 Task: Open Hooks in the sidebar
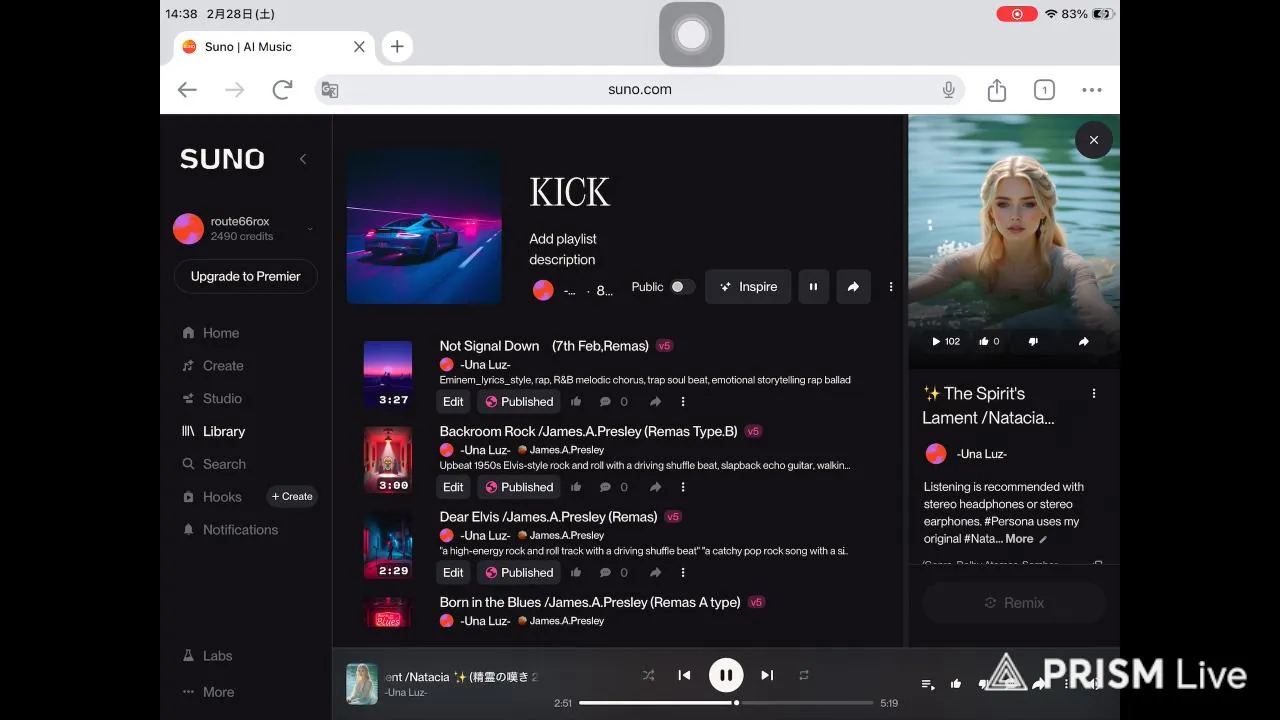[x=212, y=497]
